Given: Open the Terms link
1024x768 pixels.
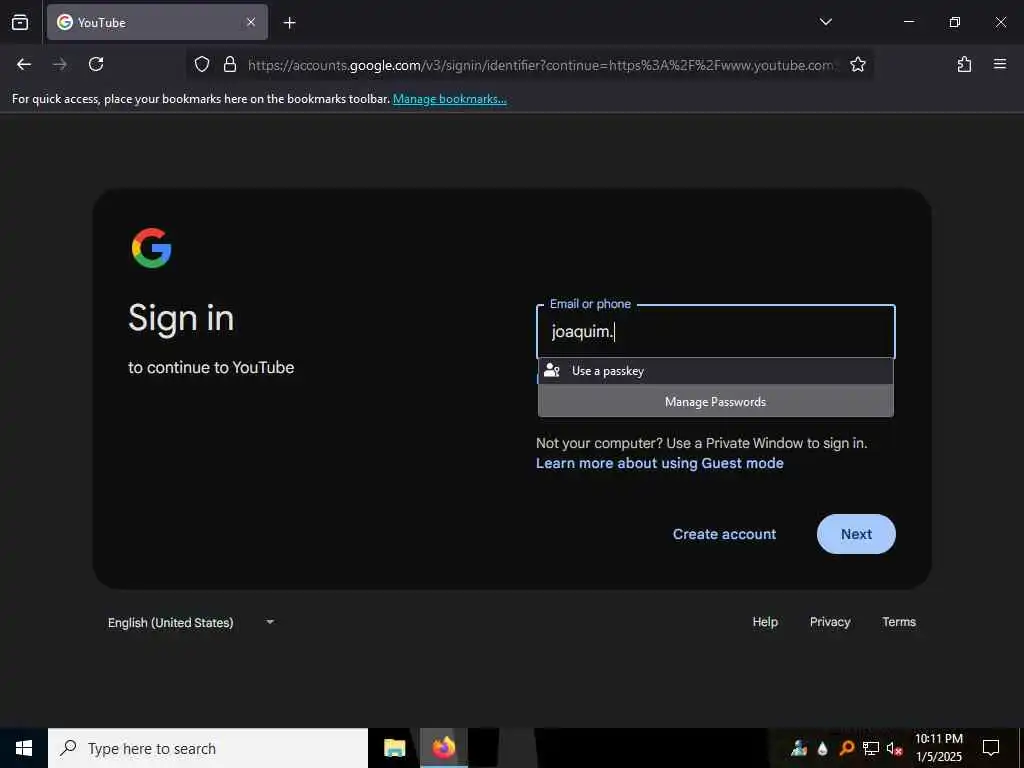Looking at the screenshot, I should pyautogui.click(x=899, y=622).
